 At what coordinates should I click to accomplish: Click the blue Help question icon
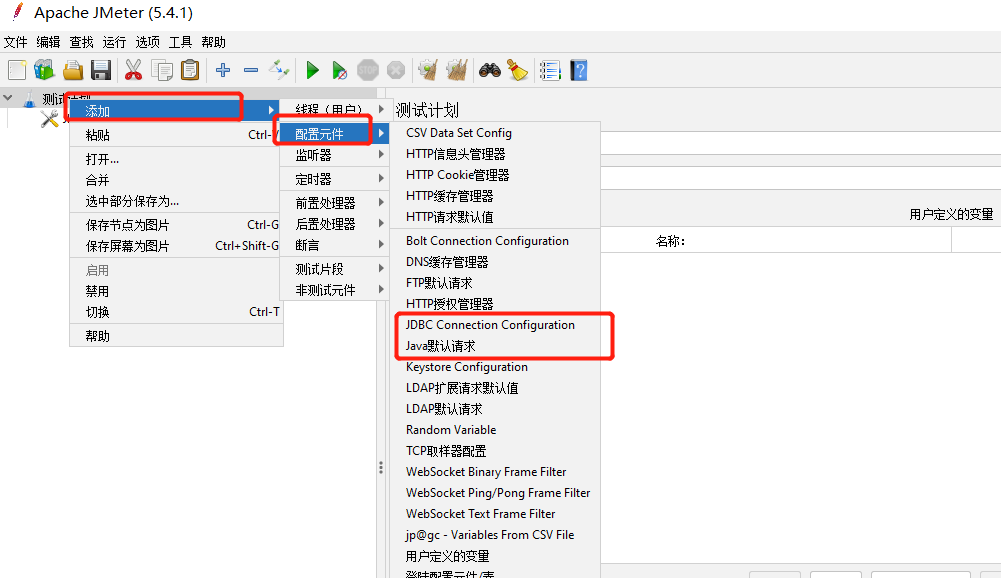(x=578, y=70)
